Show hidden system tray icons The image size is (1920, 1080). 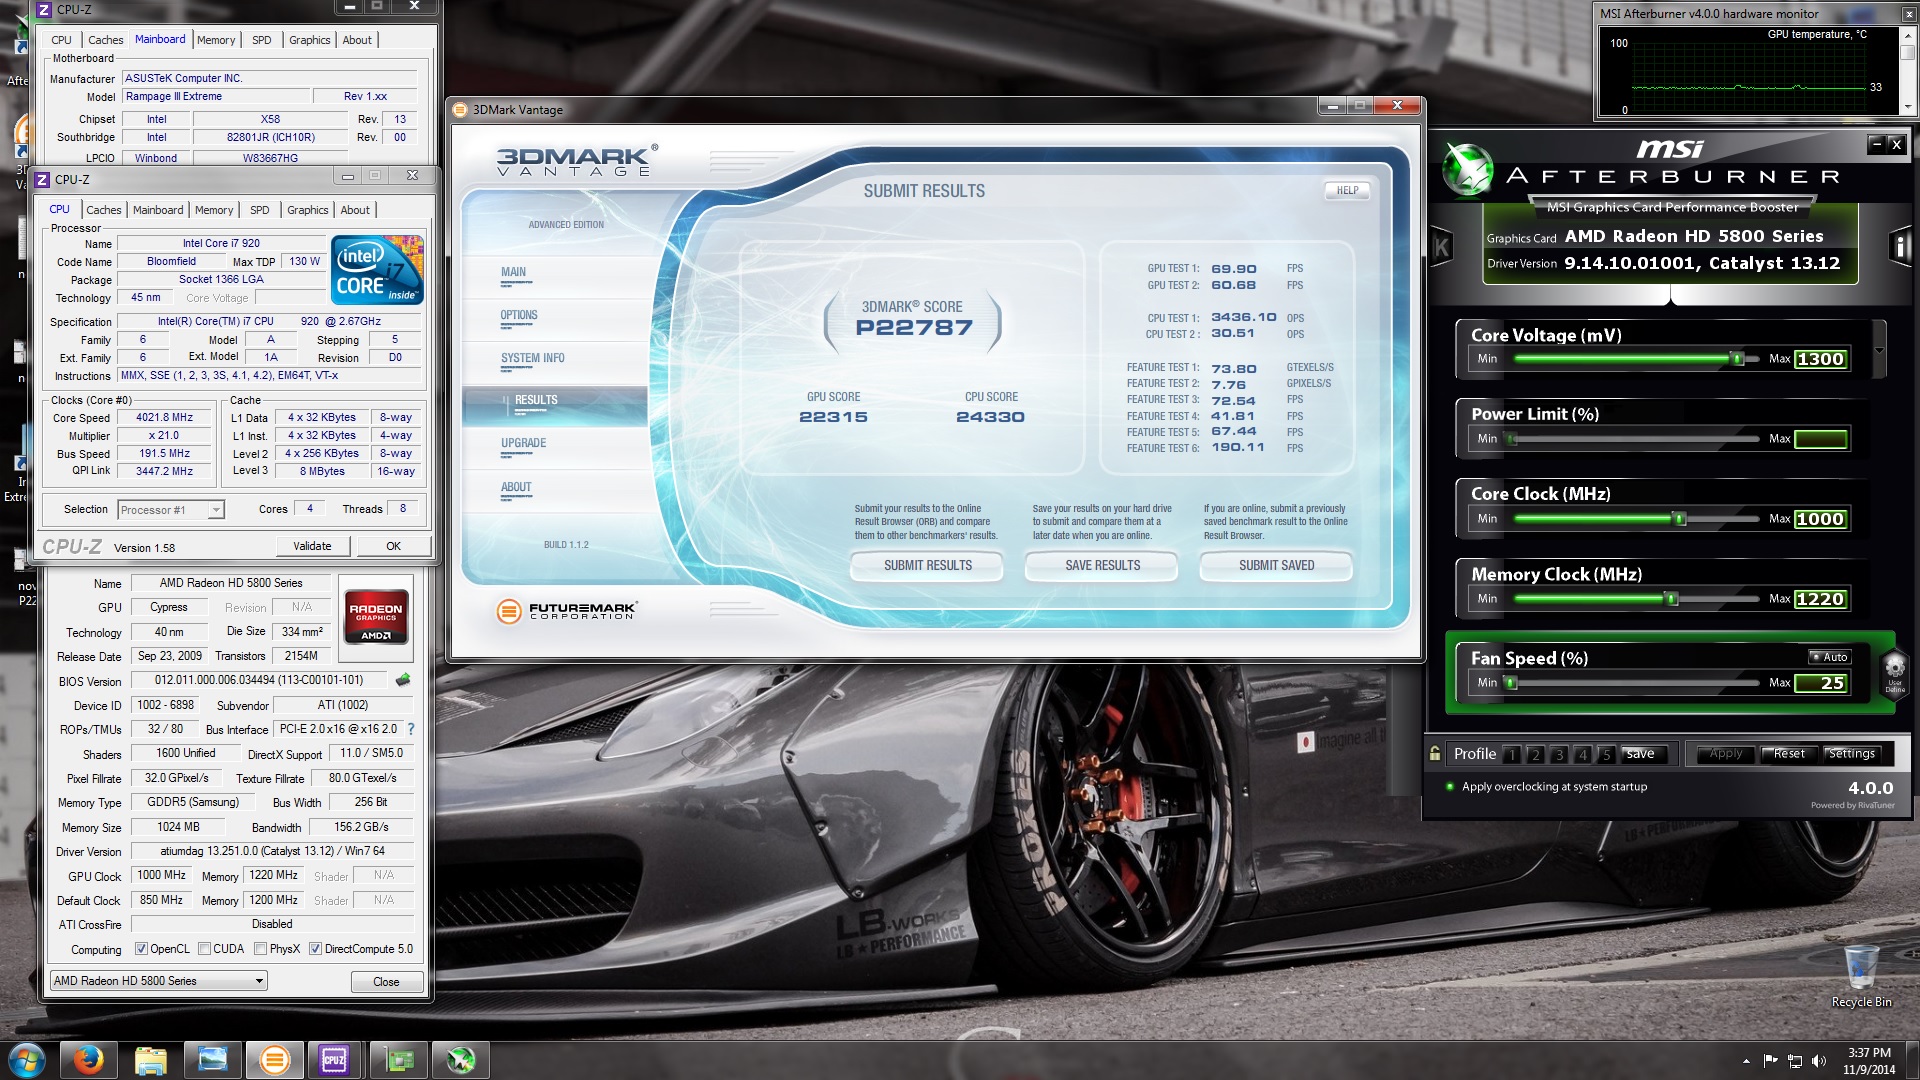coord(1746,1061)
